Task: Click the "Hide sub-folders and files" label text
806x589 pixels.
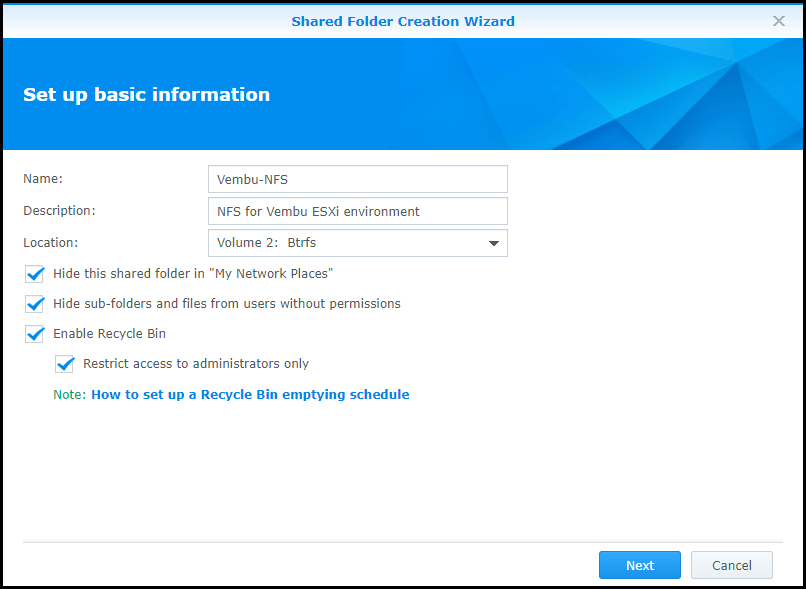Action: pyautogui.click(x=227, y=304)
